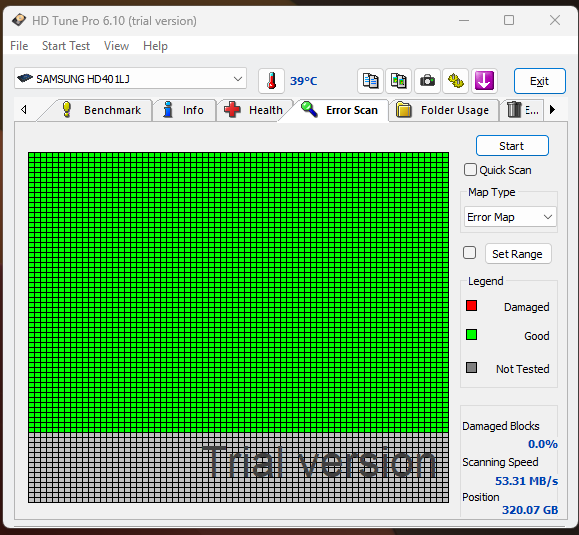Start the error scan
579x535 pixels.
[x=512, y=145]
